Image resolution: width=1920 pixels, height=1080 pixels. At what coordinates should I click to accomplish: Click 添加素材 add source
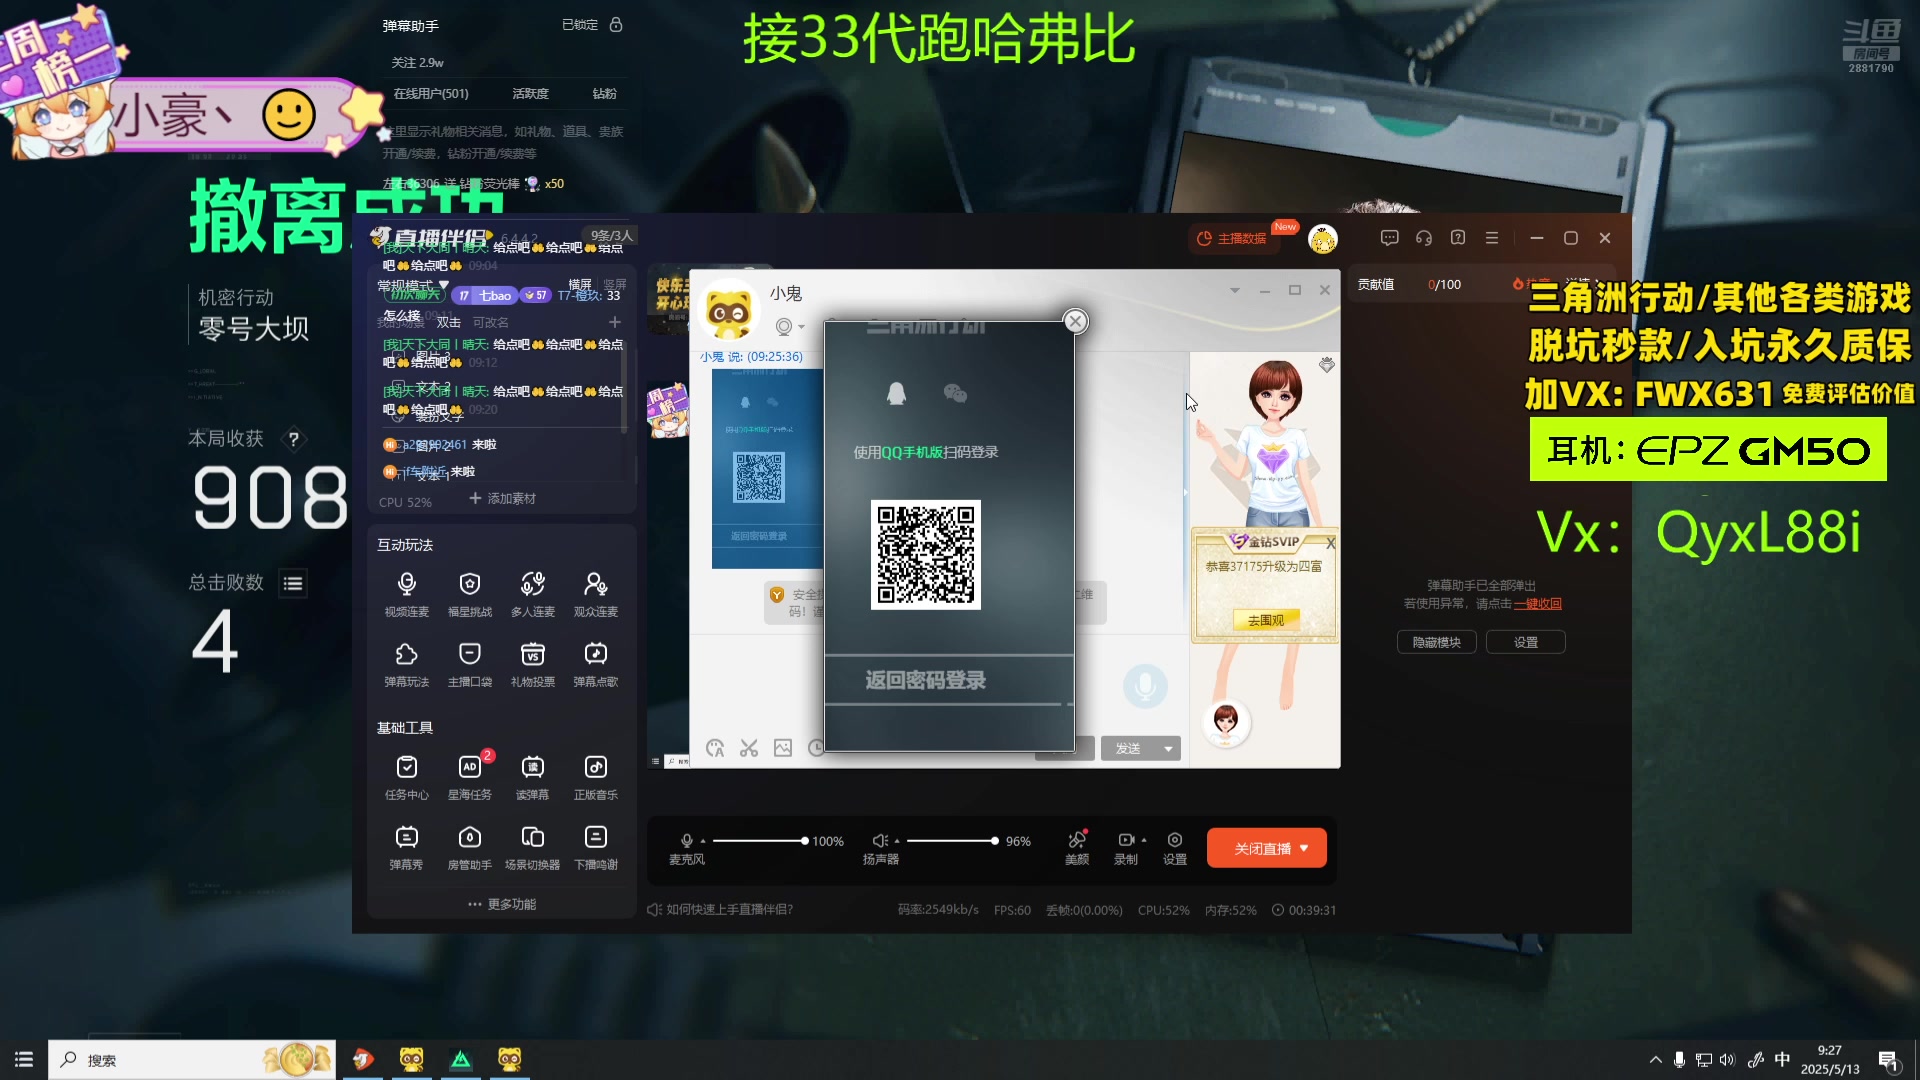pos(502,498)
